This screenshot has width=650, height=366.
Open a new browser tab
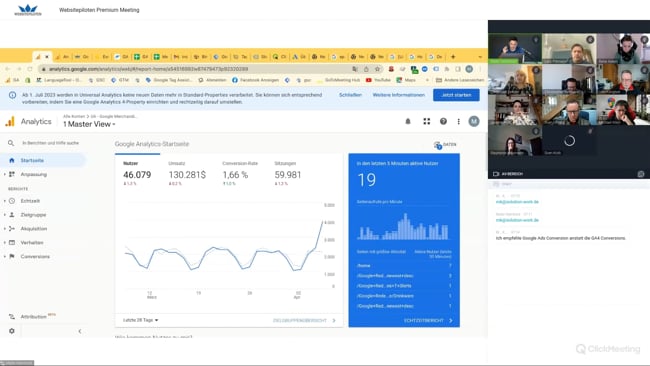[x=453, y=57]
